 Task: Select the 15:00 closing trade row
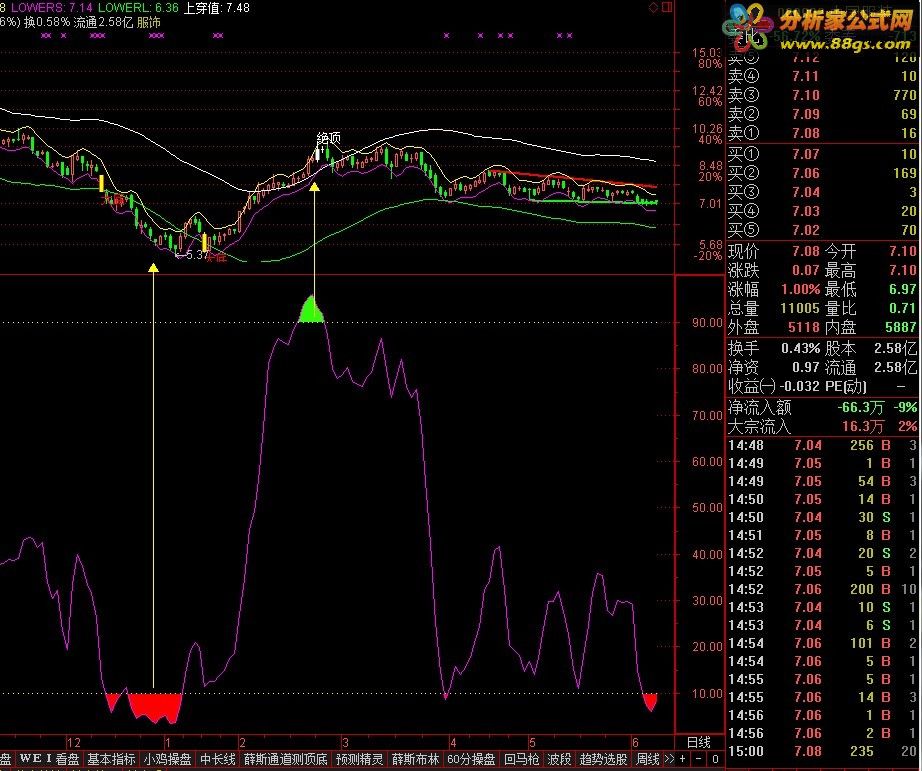pos(822,751)
